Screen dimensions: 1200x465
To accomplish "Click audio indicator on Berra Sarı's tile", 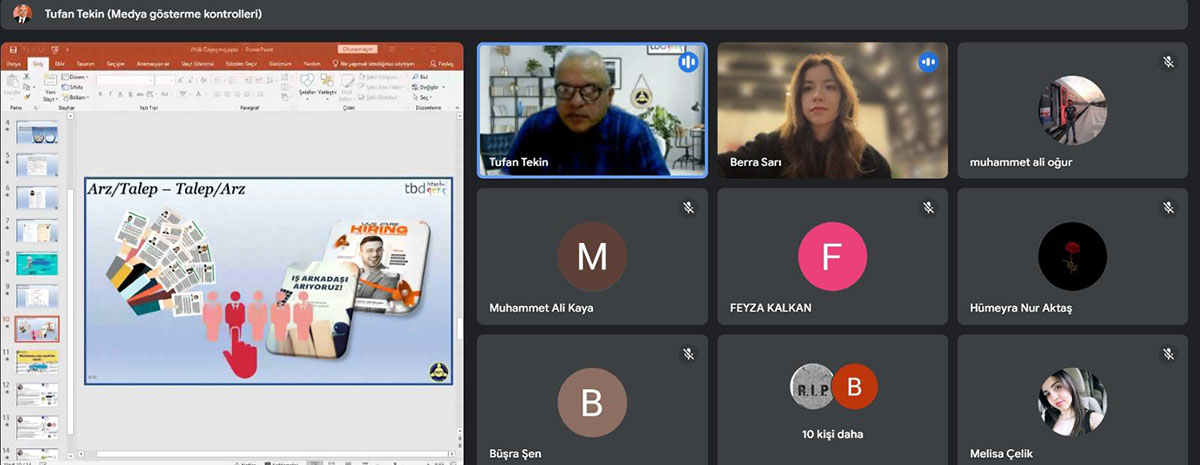I will pos(928,62).
